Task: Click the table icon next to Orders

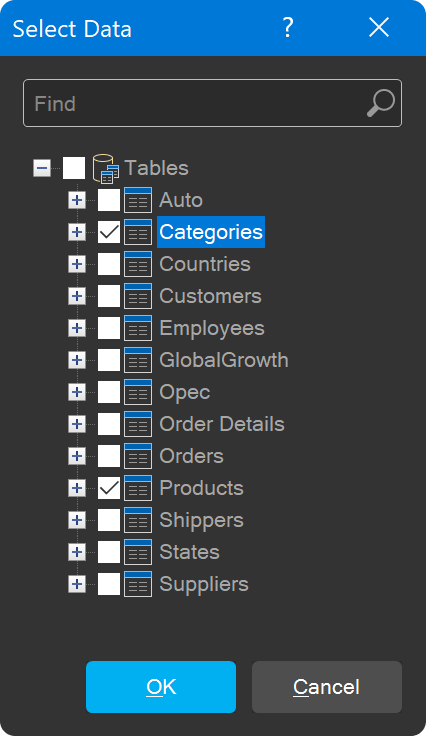Action: 138,456
